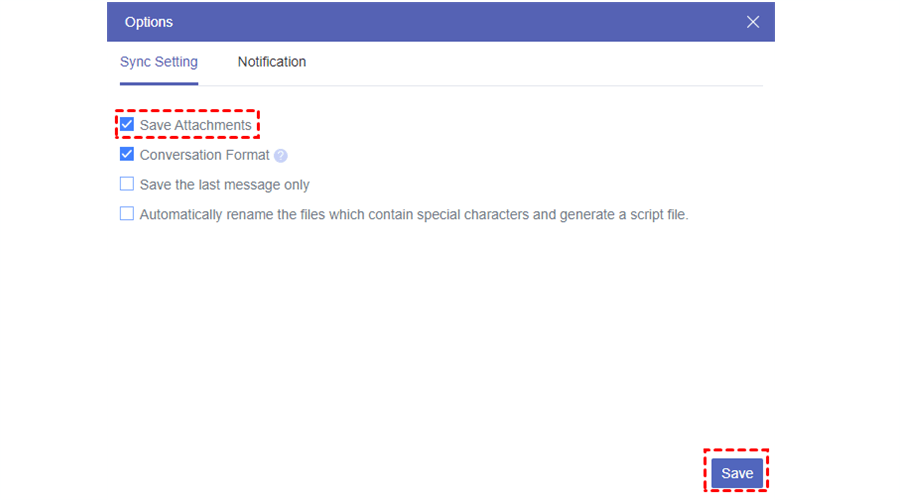Viewport: 900px width, 500px height.
Task: Click the "Options" title text
Action: pyautogui.click(x=149, y=22)
